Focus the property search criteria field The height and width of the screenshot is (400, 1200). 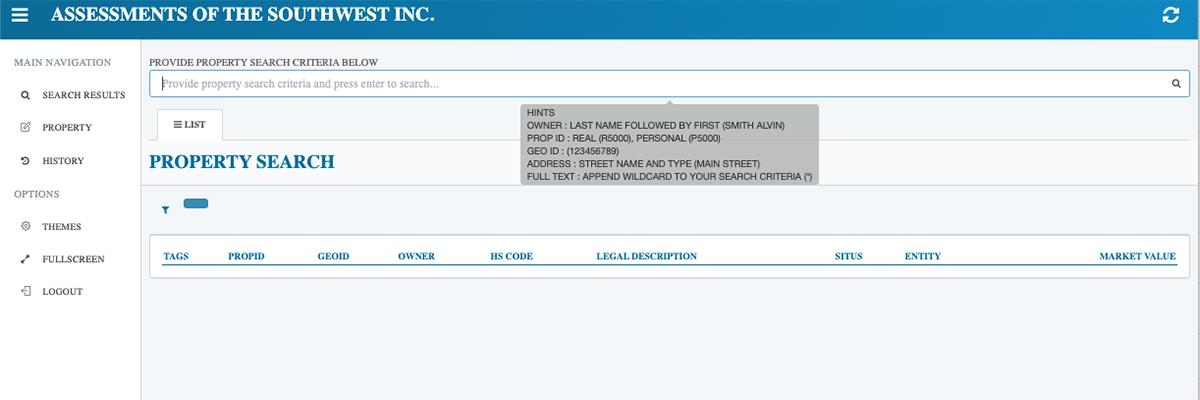point(660,84)
